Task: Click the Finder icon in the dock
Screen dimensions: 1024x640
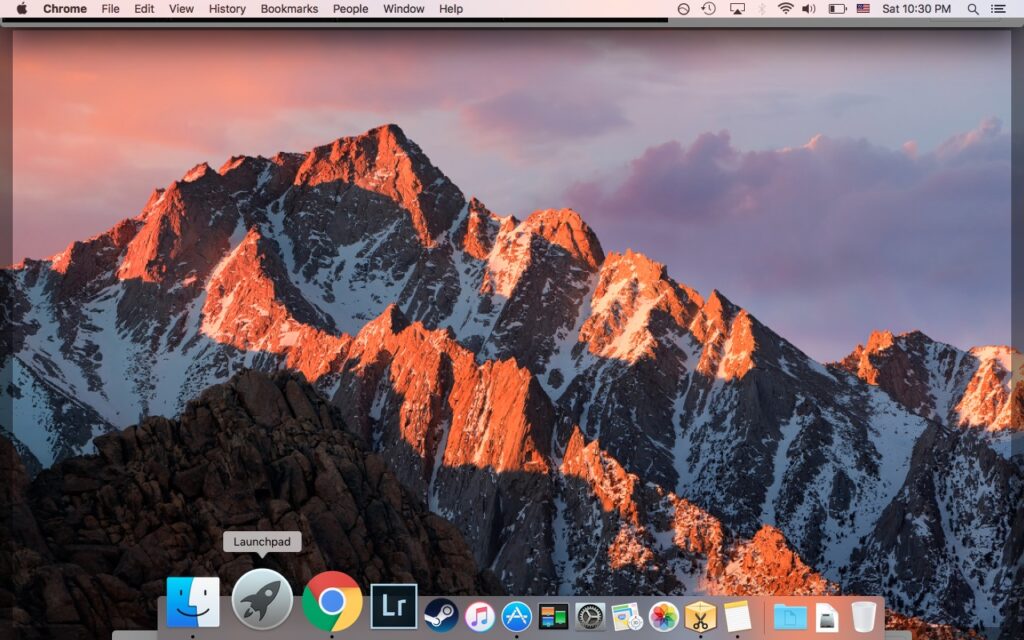Action: 193,601
